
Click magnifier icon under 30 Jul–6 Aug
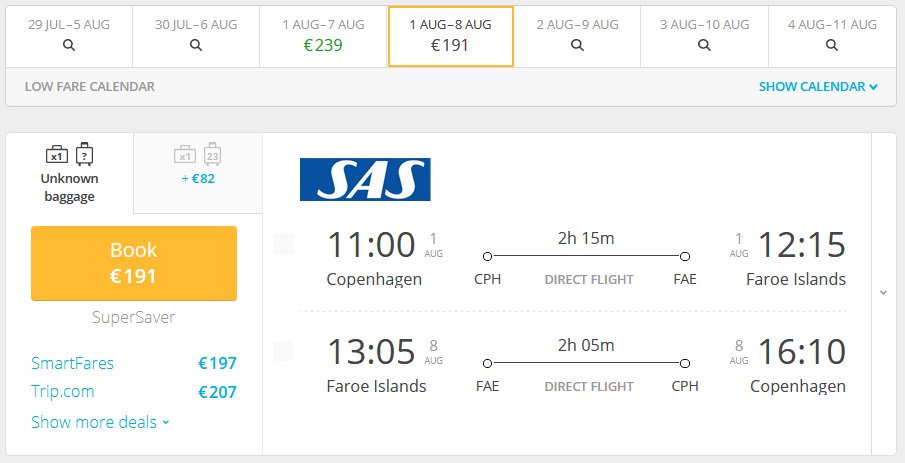click(196, 45)
